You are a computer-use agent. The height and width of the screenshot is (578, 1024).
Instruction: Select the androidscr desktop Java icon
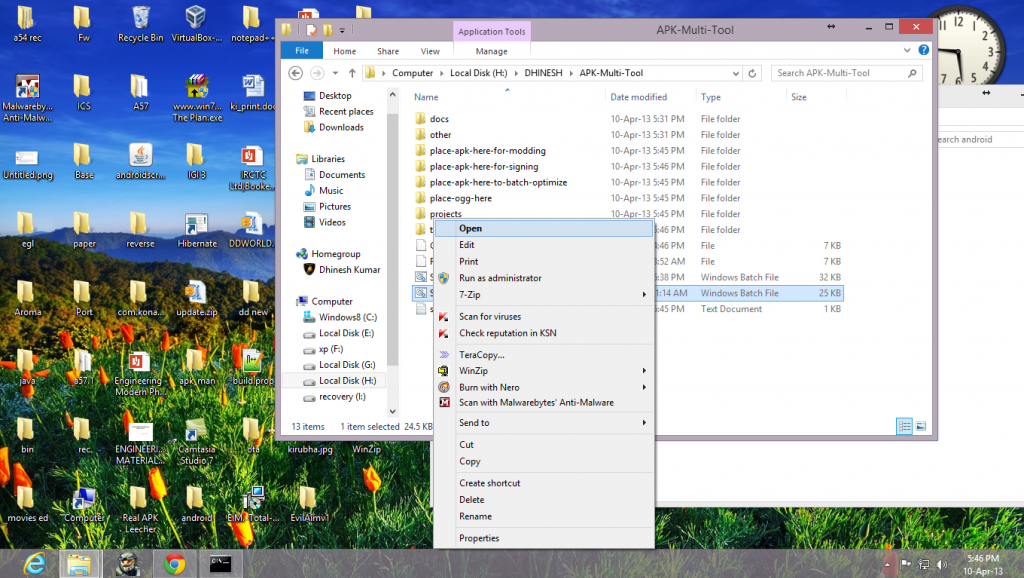140,162
